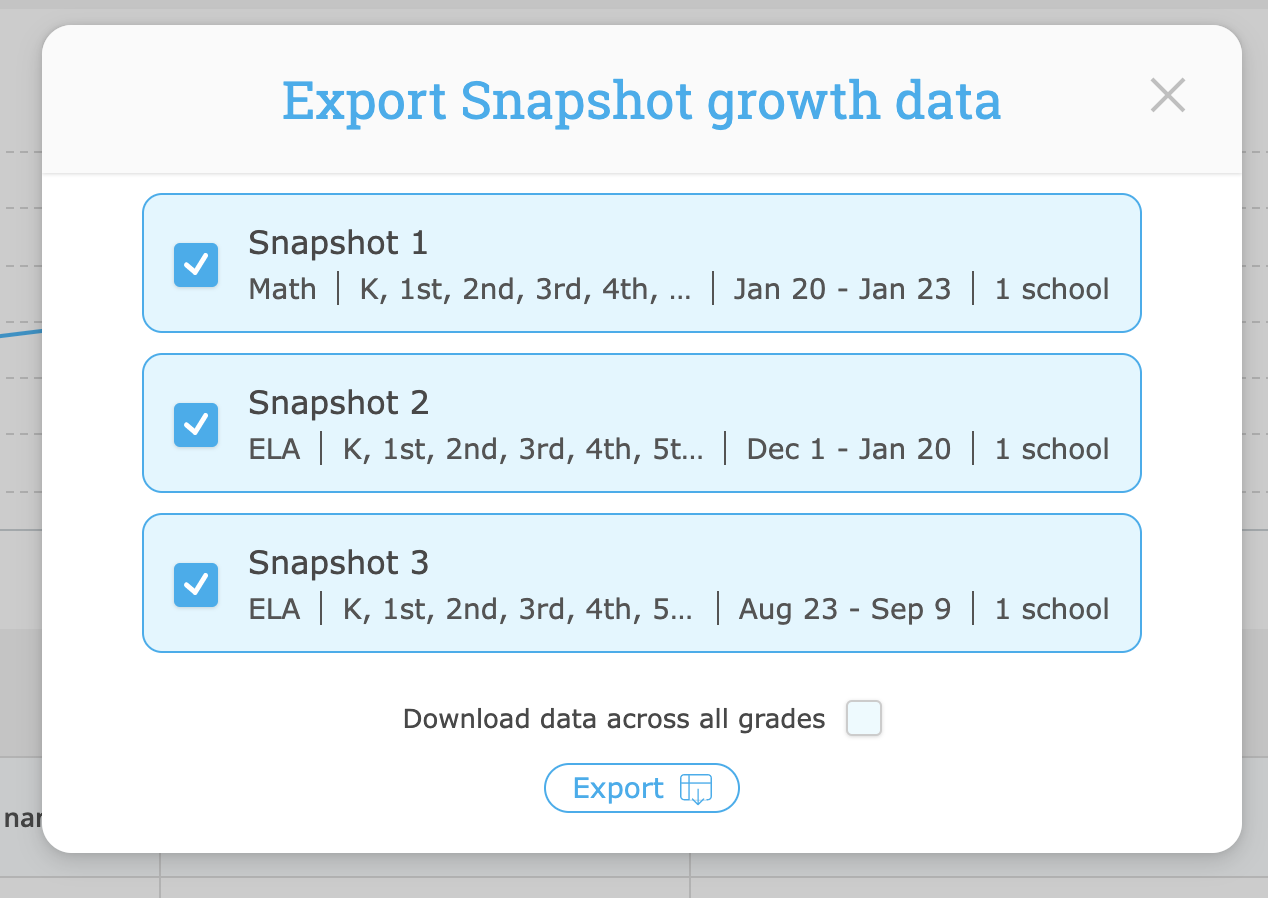Viewport: 1268px width, 898px height.
Task: Uncheck the Snapshot 1 checkbox
Action: point(196,264)
